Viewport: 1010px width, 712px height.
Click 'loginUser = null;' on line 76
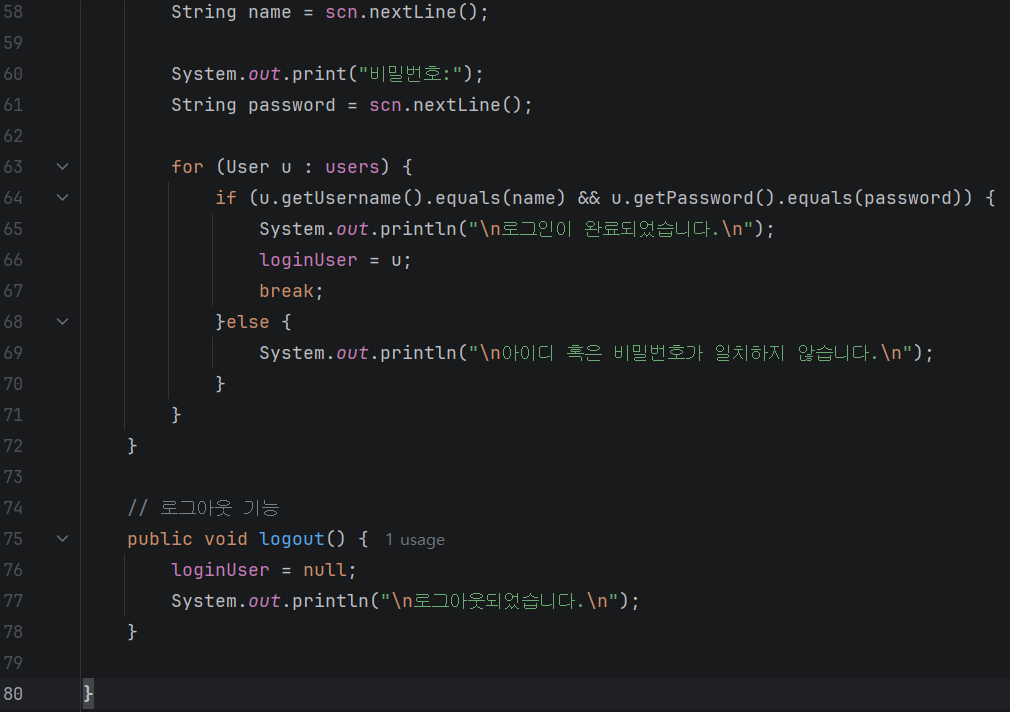click(263, 570)
